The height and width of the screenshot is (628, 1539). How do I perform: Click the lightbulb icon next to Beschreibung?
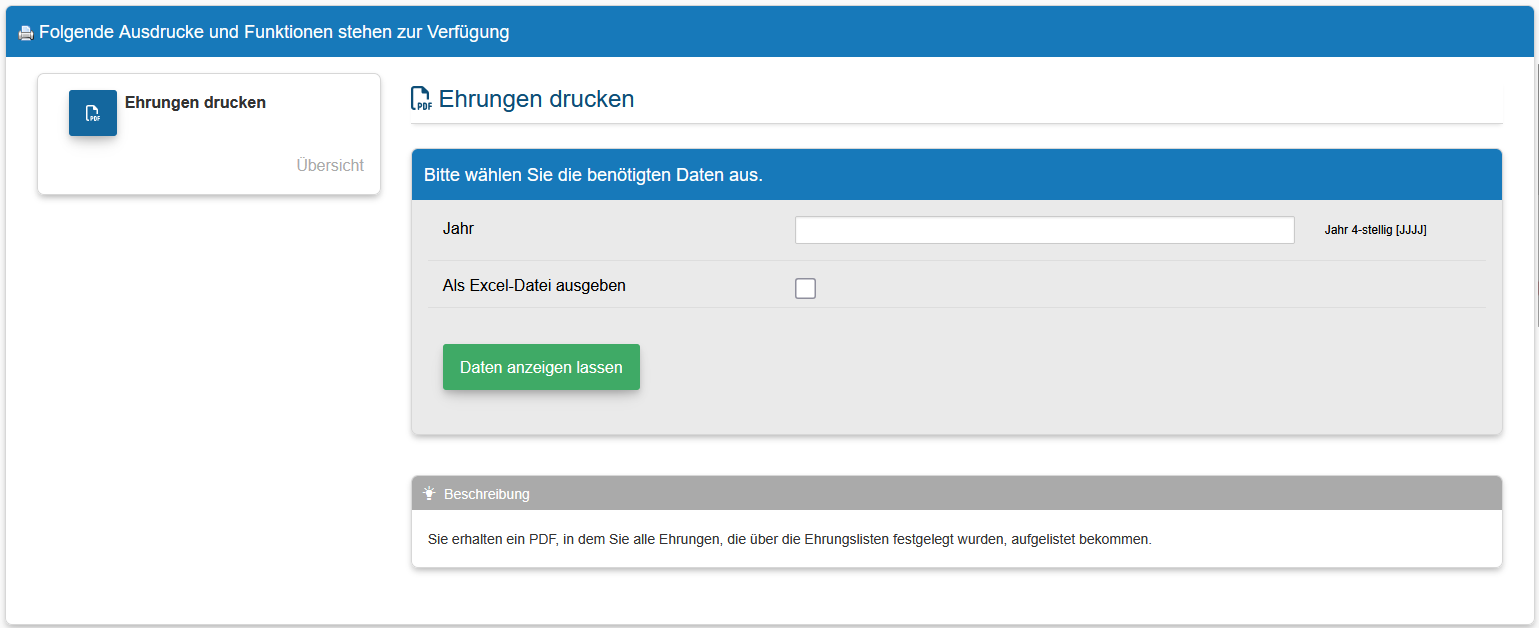tap(429, 493)
